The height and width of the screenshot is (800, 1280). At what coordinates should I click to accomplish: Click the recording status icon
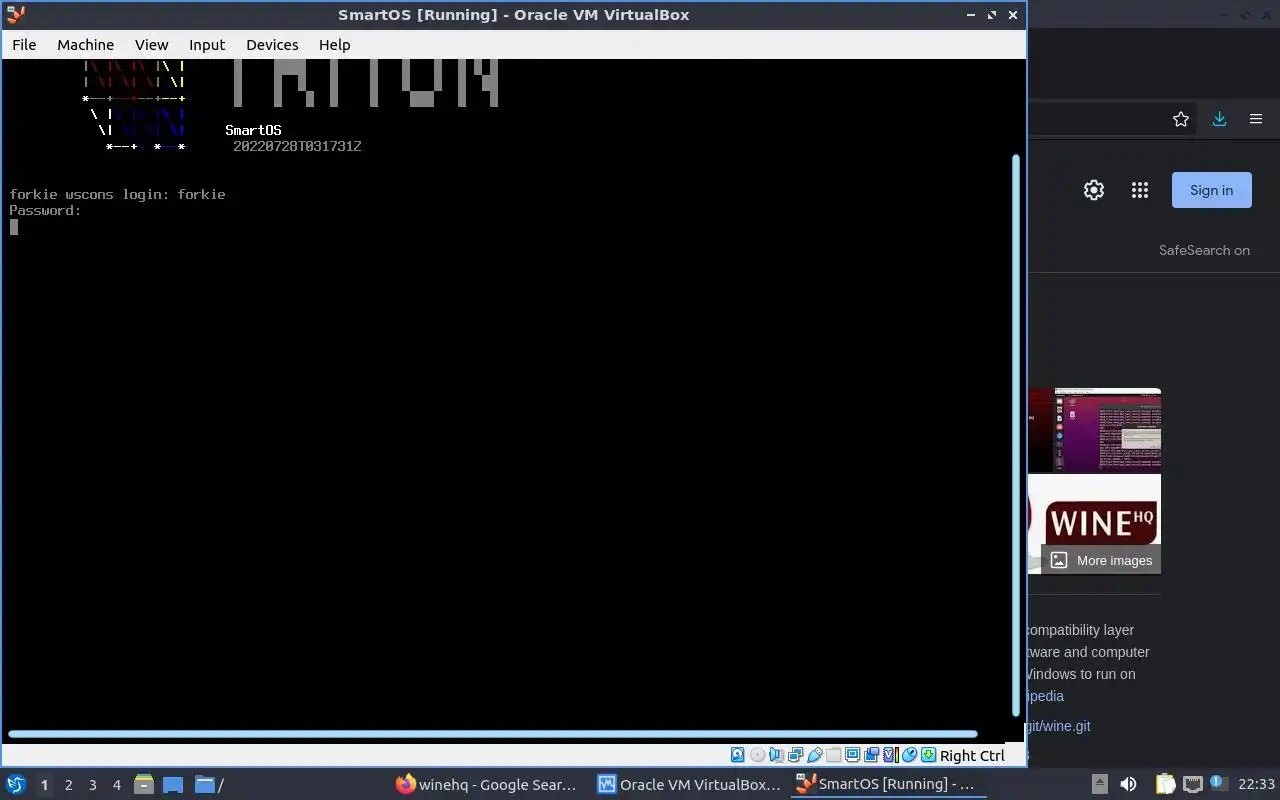[x=871, y=755]
